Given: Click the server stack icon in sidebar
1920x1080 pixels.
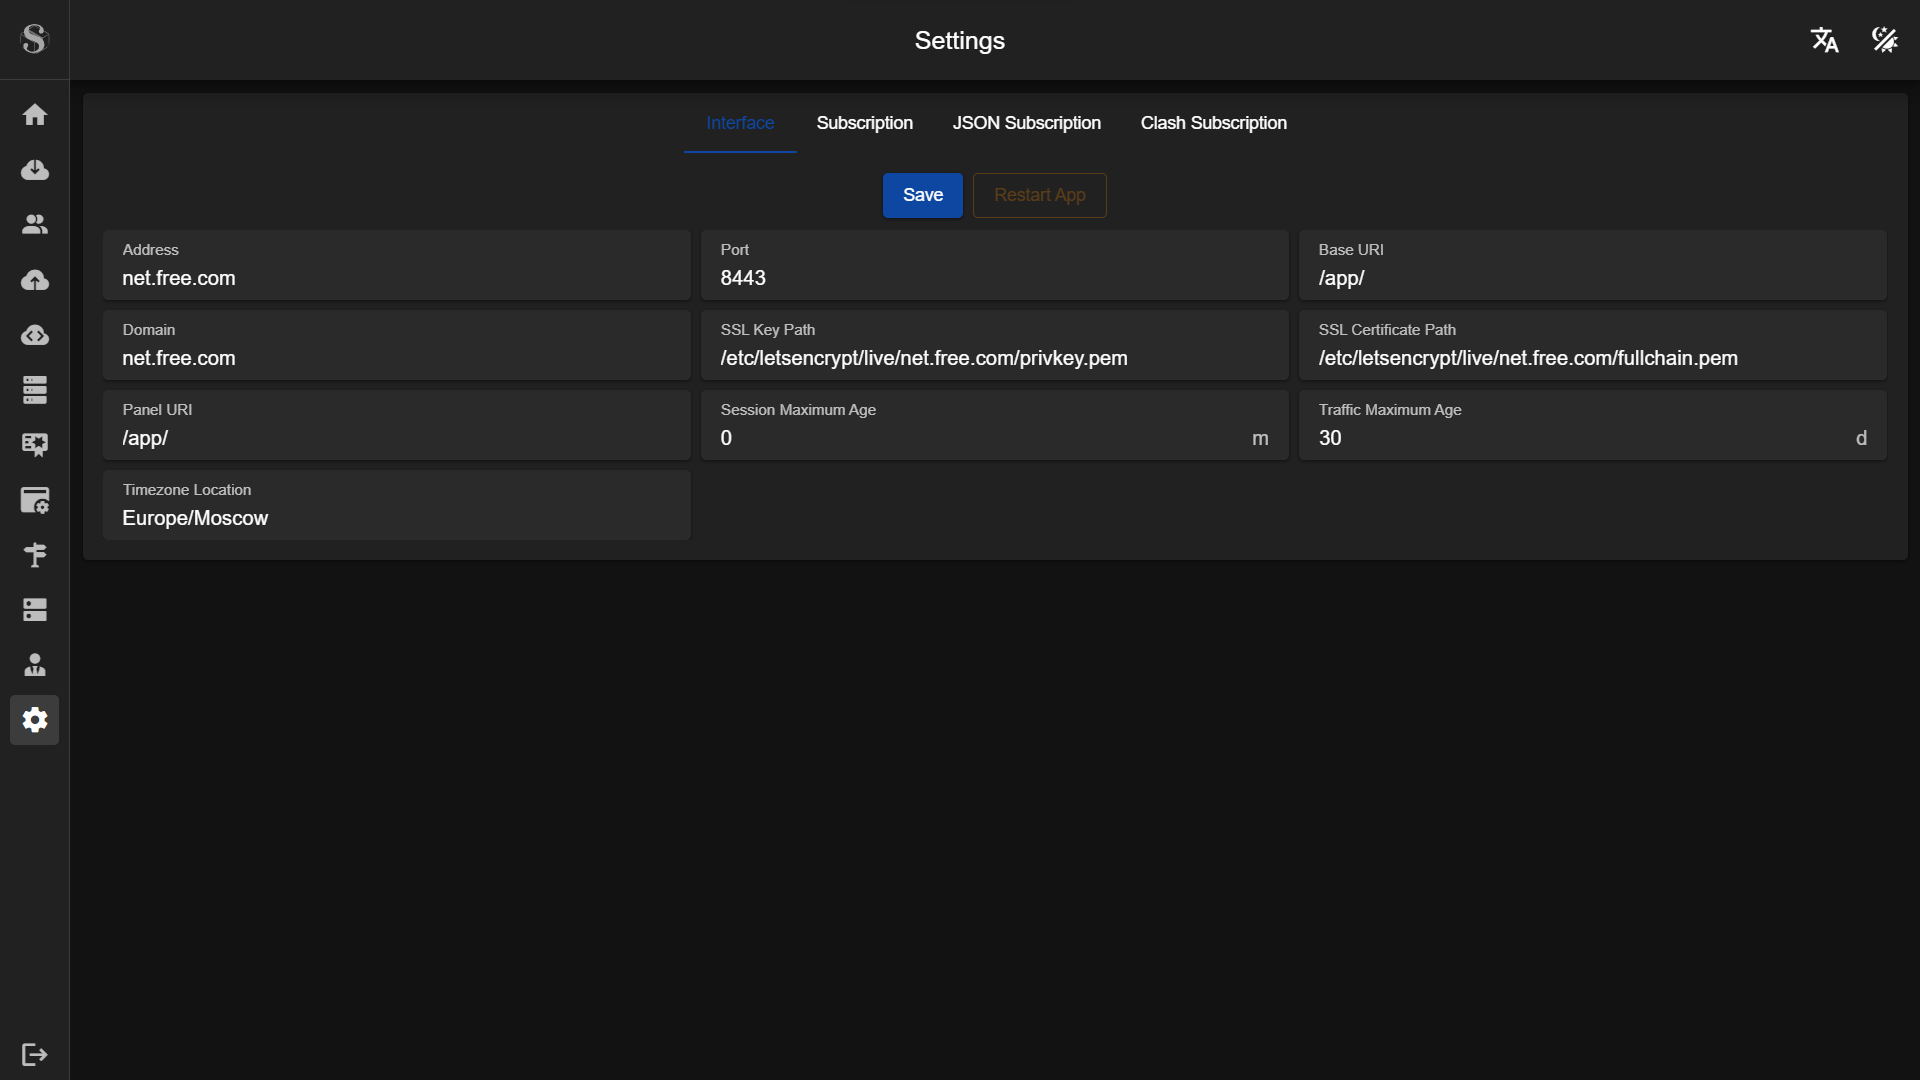Looking at the screenshot, I should pos(35,390).
